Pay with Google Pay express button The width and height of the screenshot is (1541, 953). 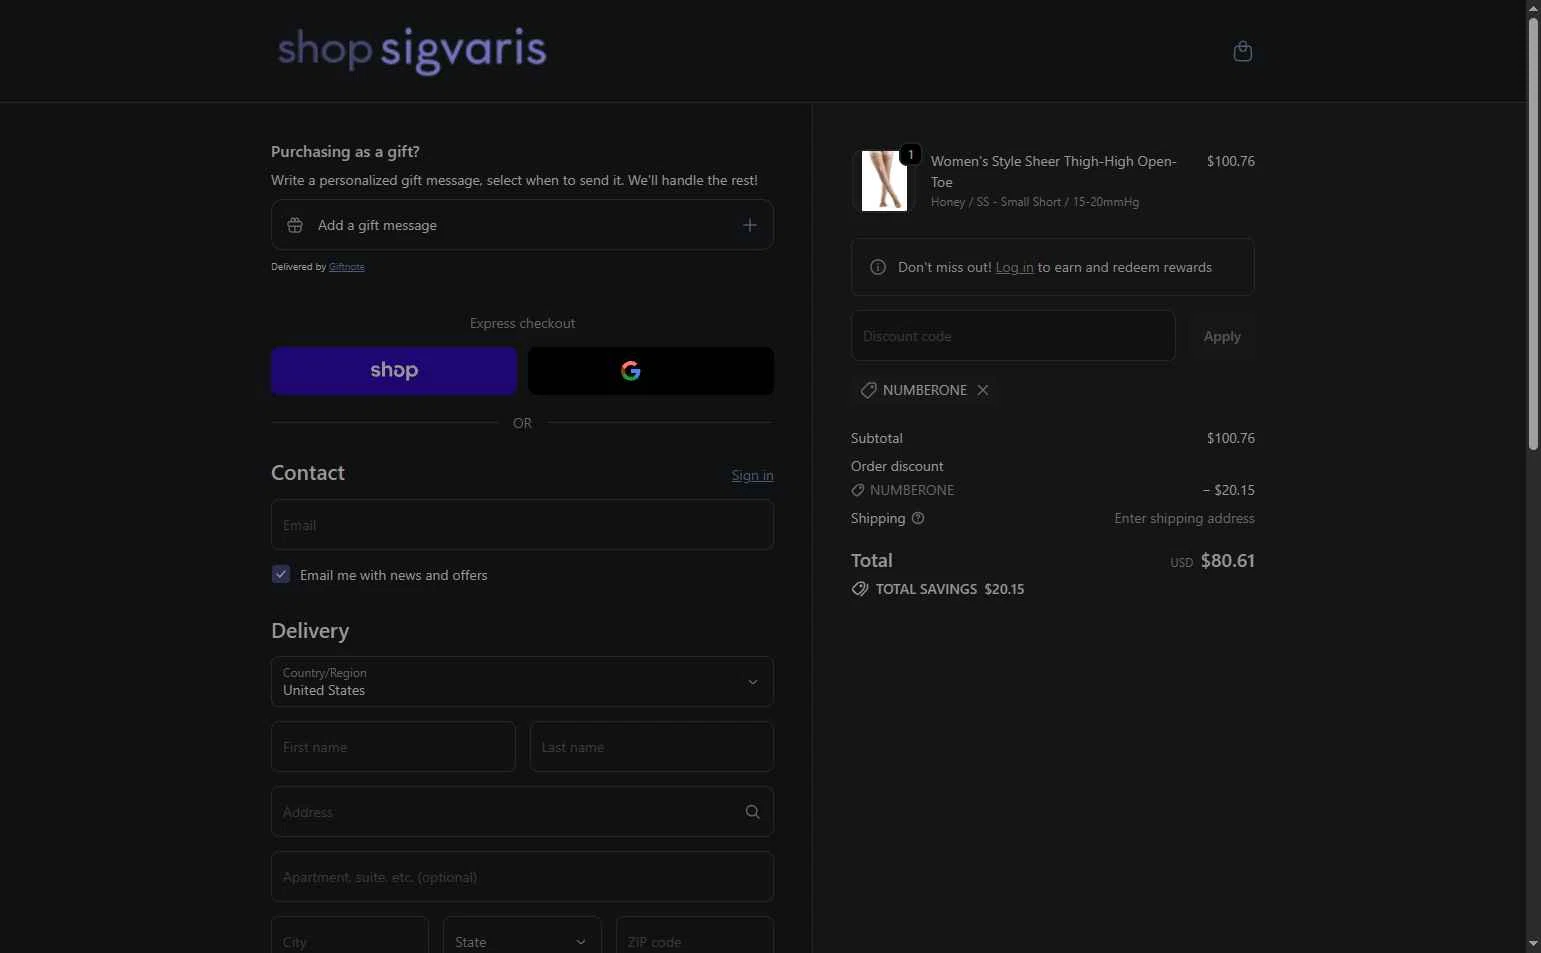[651, 371]
